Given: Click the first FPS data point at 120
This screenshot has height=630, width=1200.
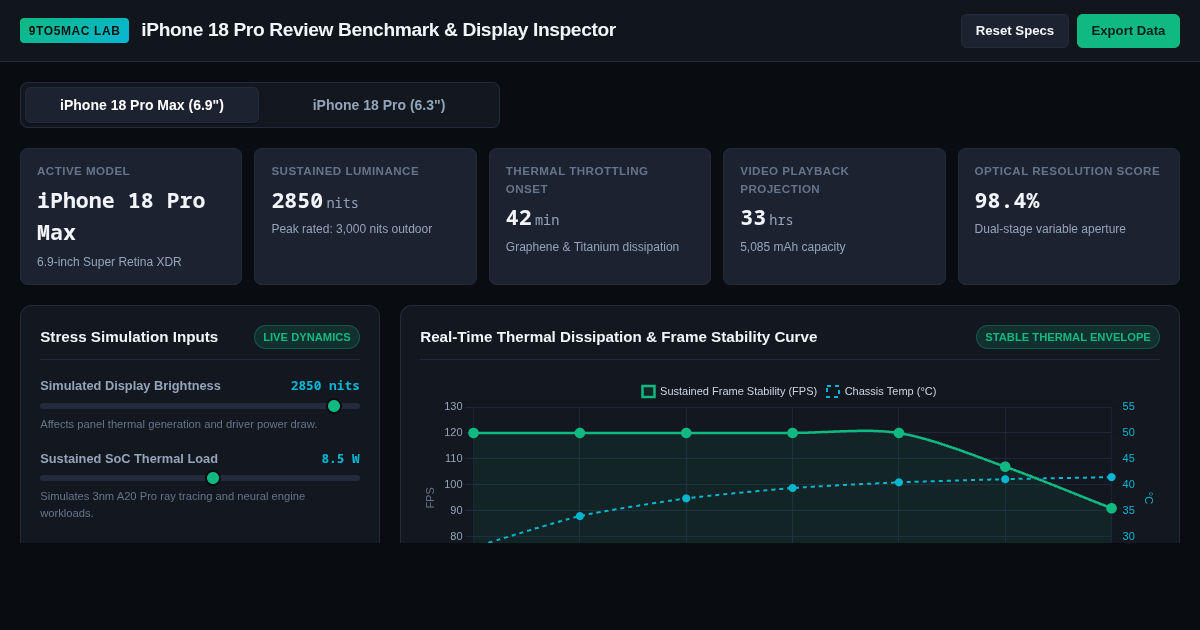Looking at the screenshot, I should pyautogui.click(x=473, y=433).
